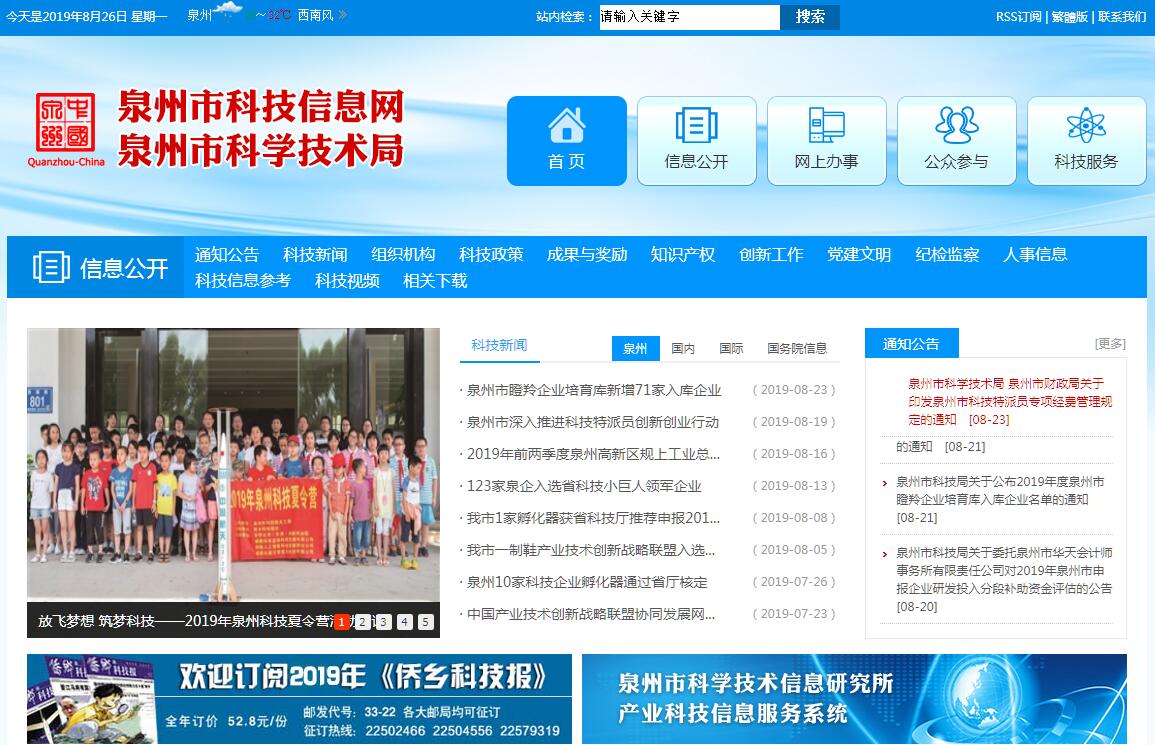Select slideshow page indicator 2
This screenshot has width=1155, height=745.
[363, 622]
